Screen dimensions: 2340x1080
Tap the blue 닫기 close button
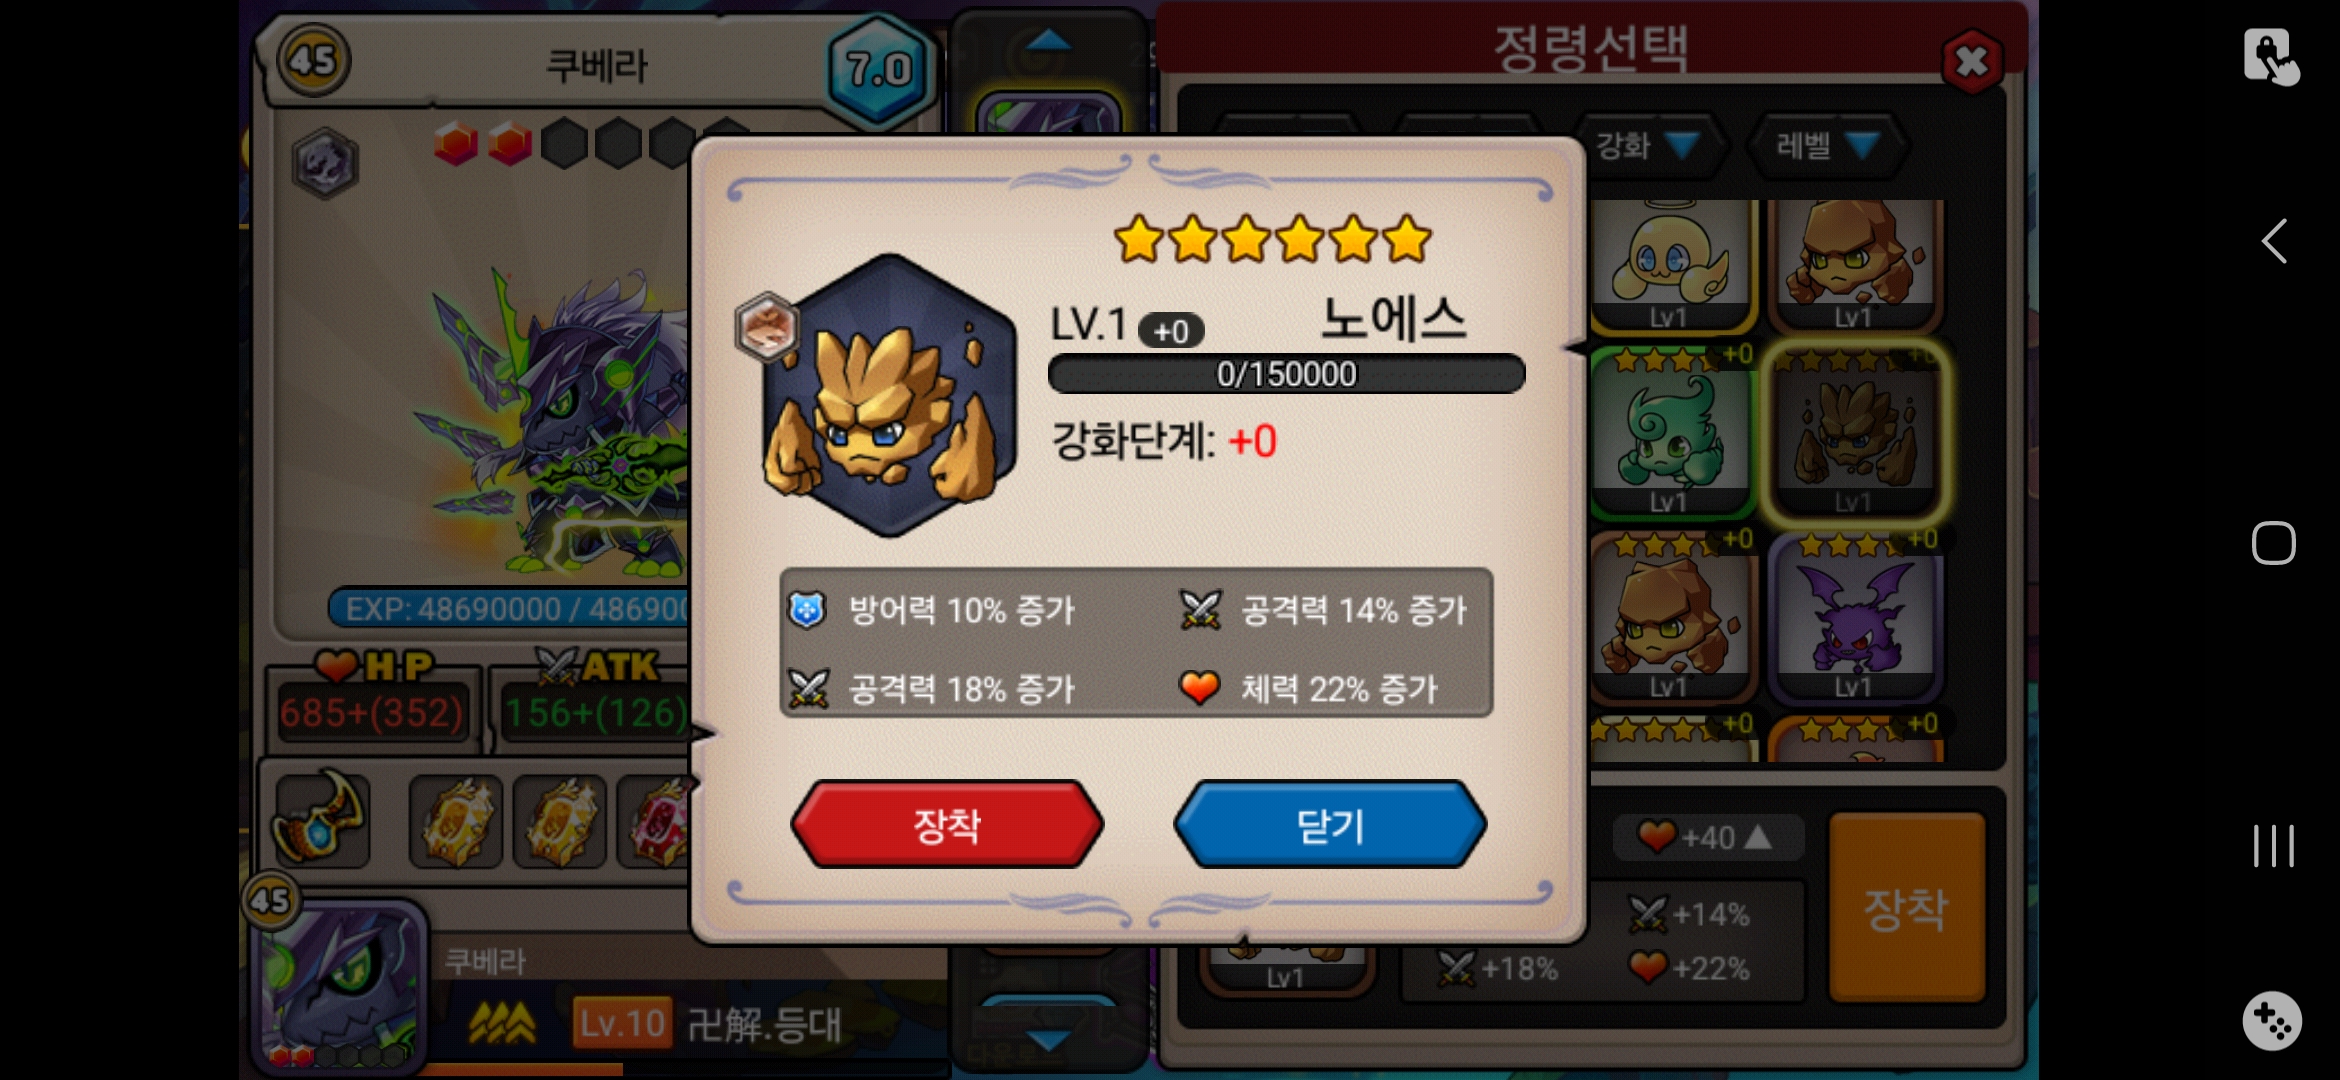coord(1330,825)
